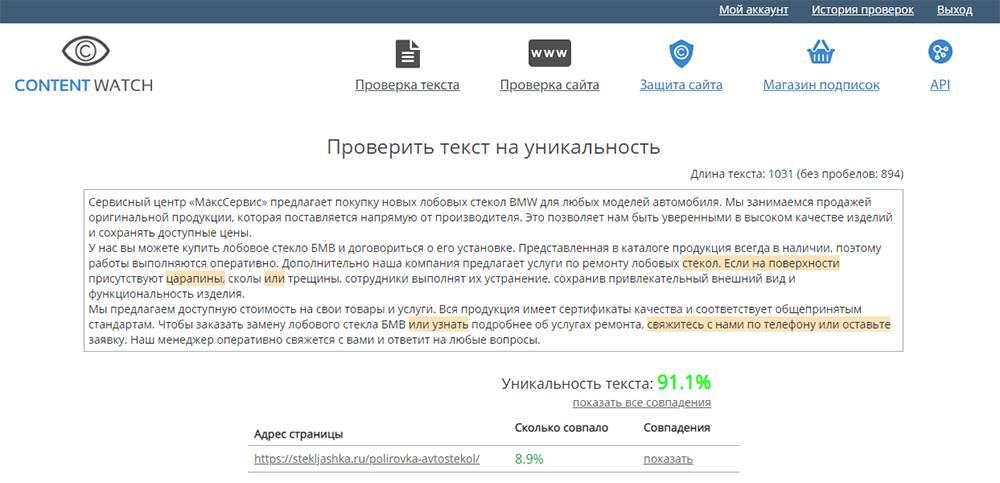Click the shopping basket icon
This screenshot has height=483, width=1000.
coord(821,52)
